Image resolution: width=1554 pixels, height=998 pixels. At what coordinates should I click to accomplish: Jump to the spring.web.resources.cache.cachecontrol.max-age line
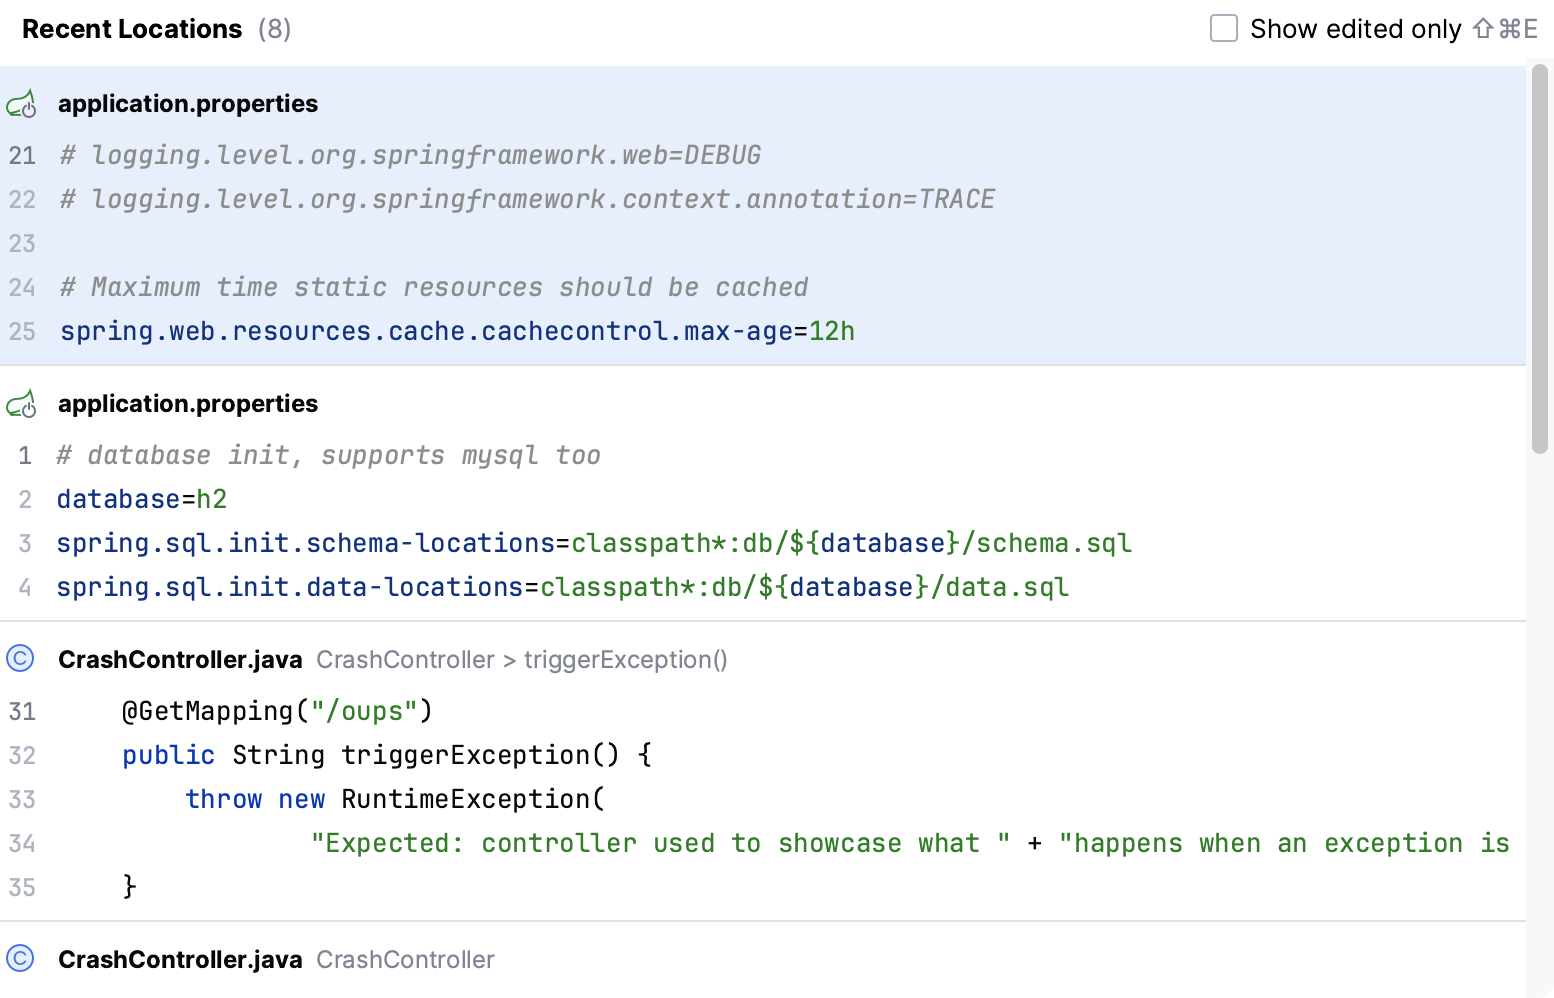(x=457, y=332)
